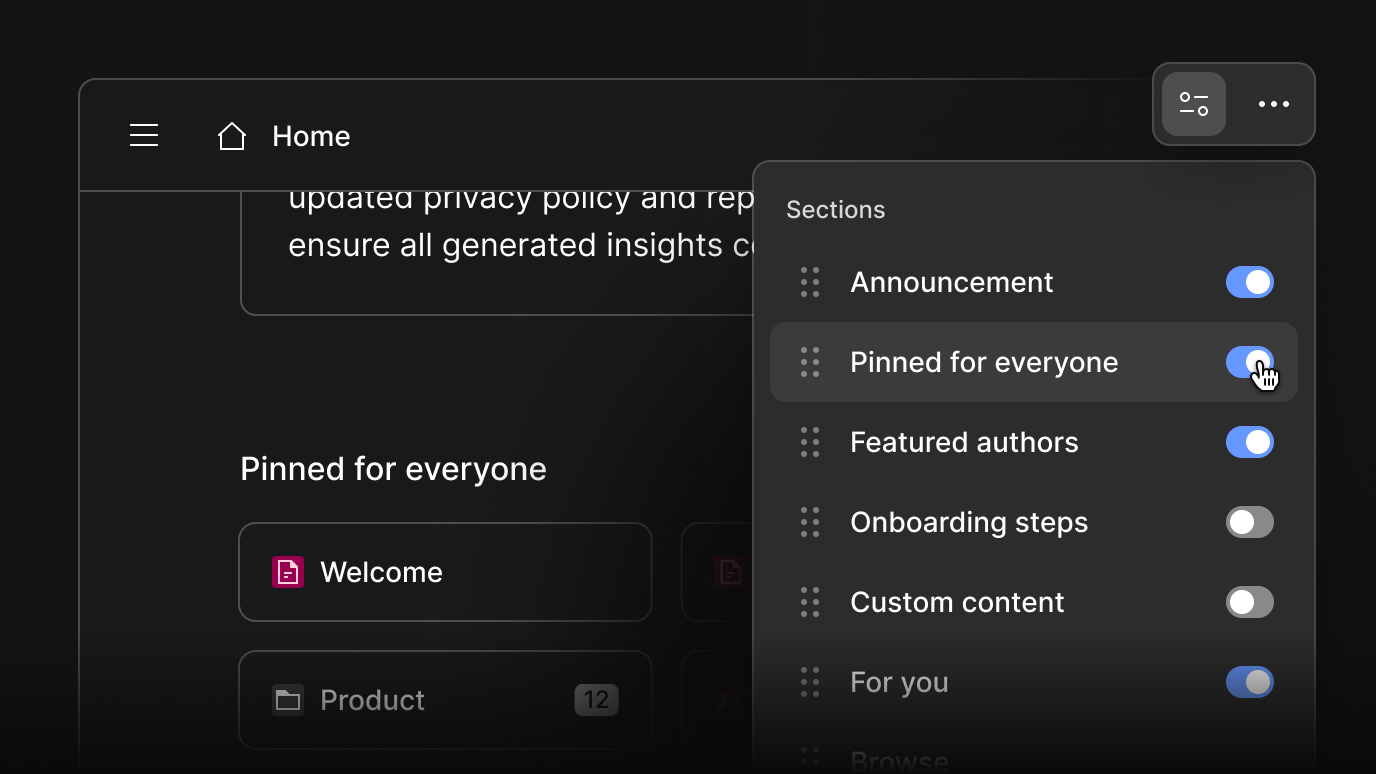Open the Product folder card
Screen dimensions: 1376x774
[445, 700]
